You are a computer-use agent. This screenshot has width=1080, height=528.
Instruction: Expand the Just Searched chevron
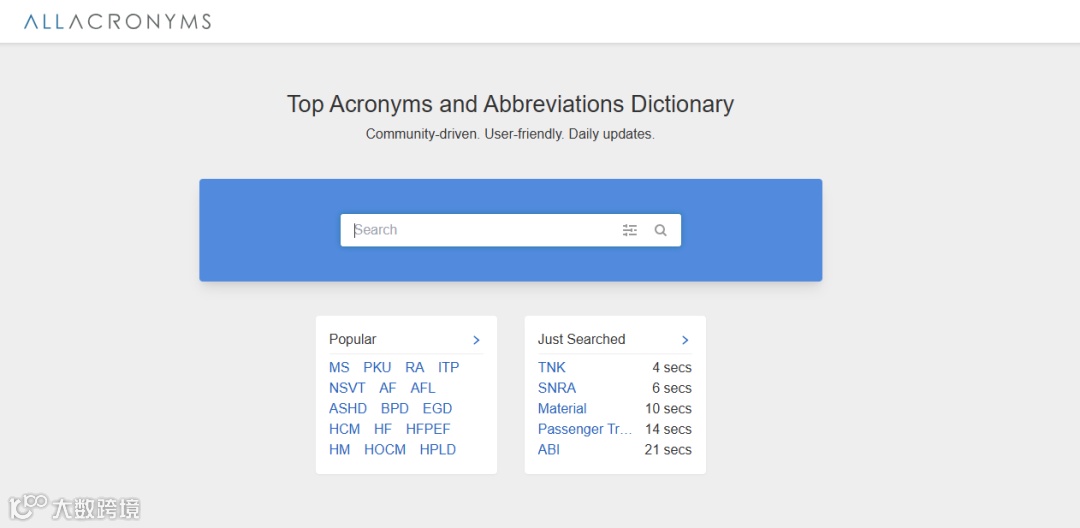pos(685,340)
